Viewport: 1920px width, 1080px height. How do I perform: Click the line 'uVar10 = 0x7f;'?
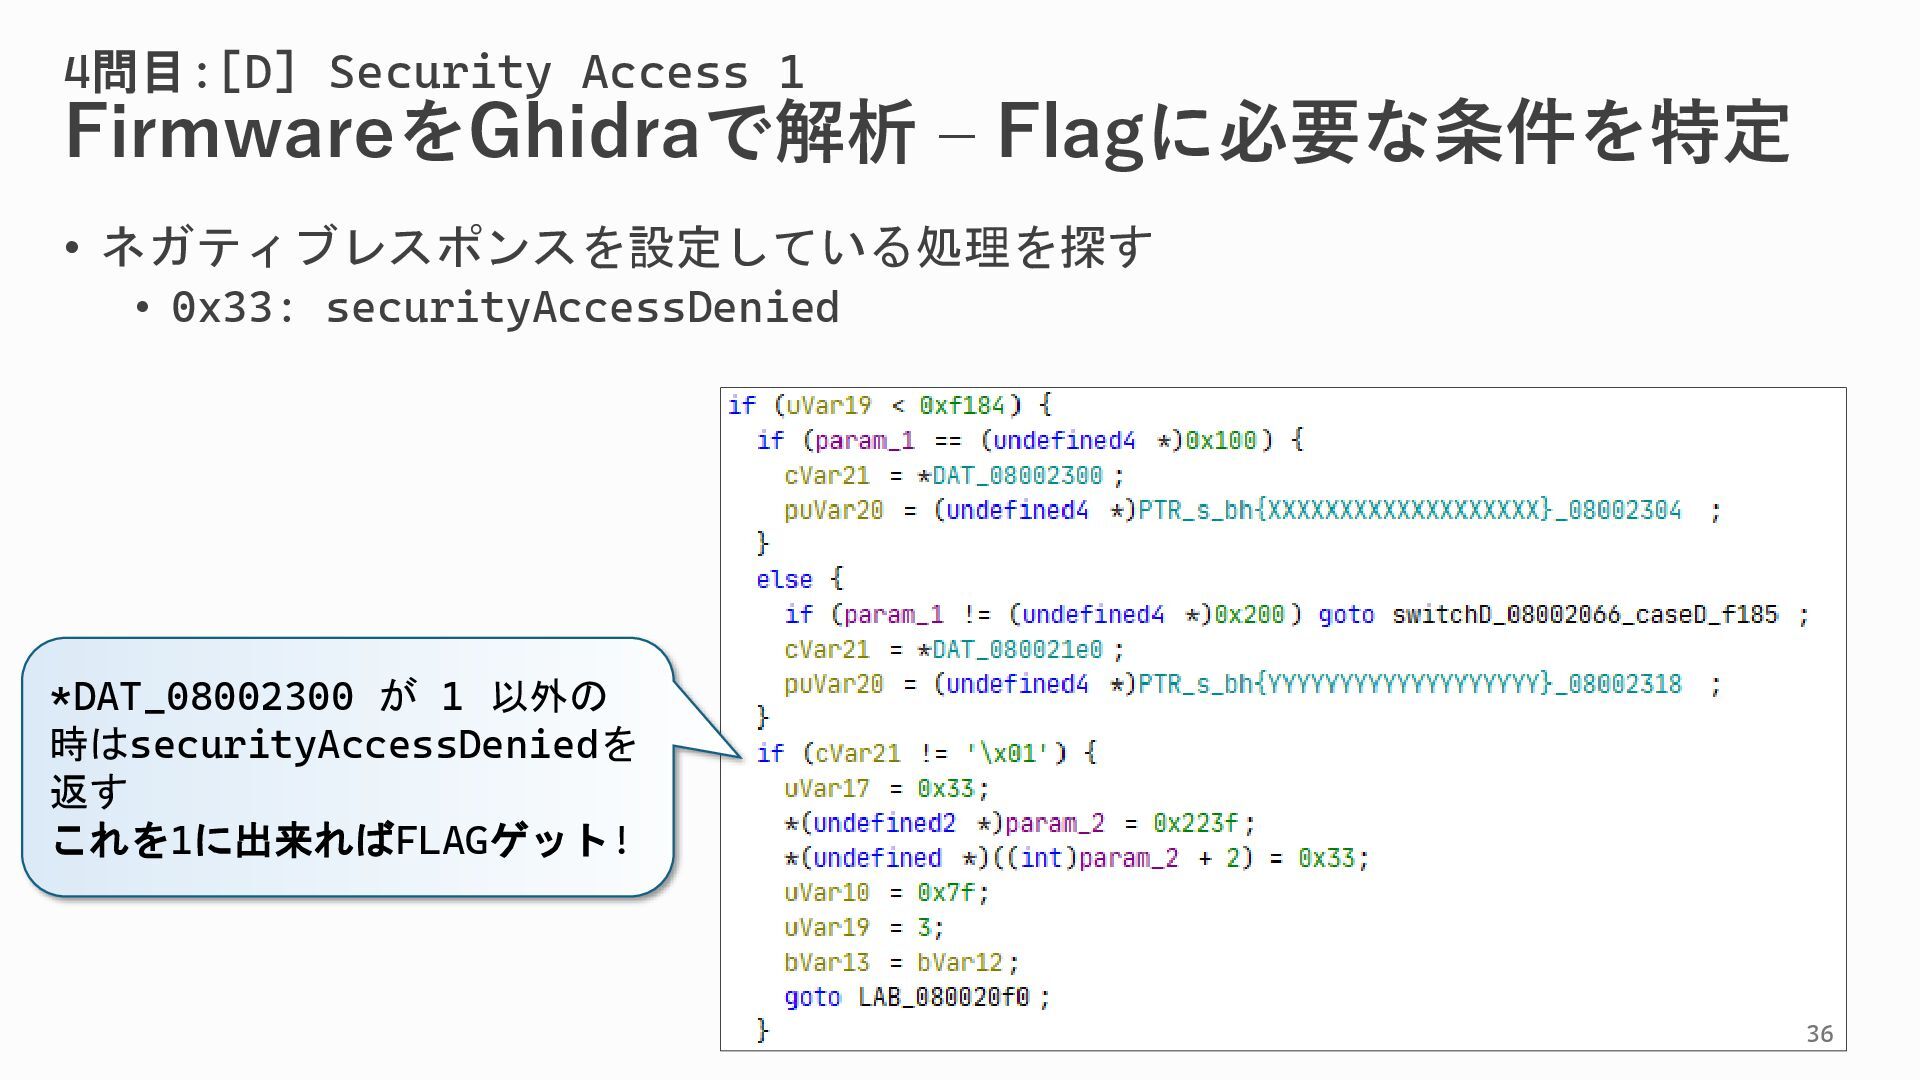coord(886,892)
